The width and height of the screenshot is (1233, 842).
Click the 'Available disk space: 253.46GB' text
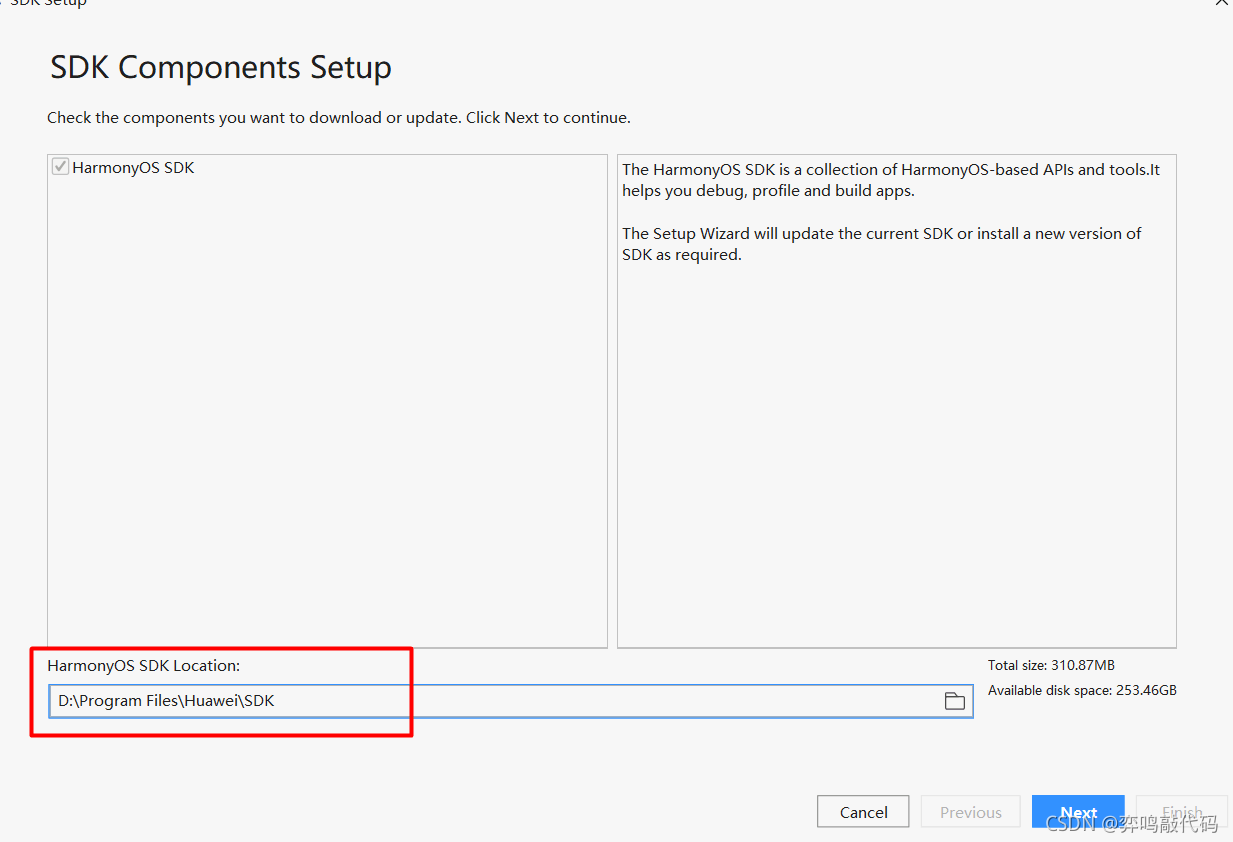click(x=1082, y=690)
